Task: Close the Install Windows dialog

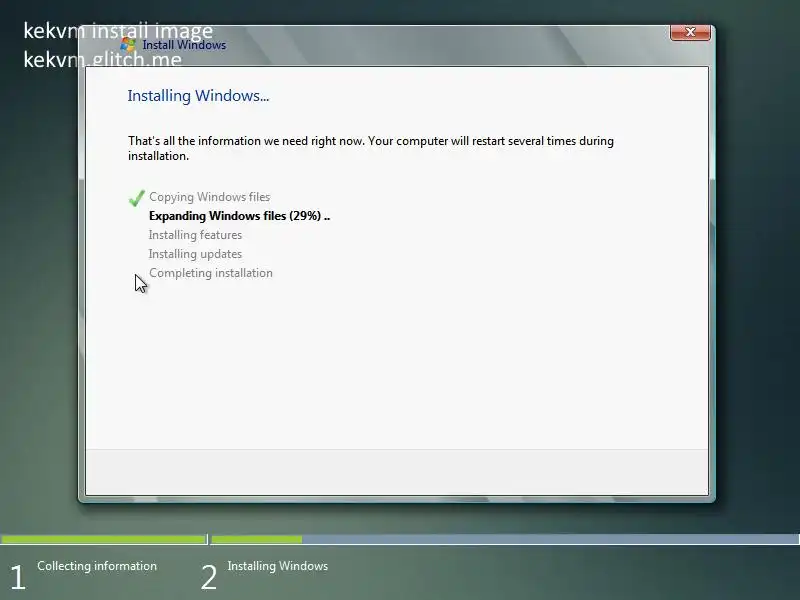Action: [690, 32]
